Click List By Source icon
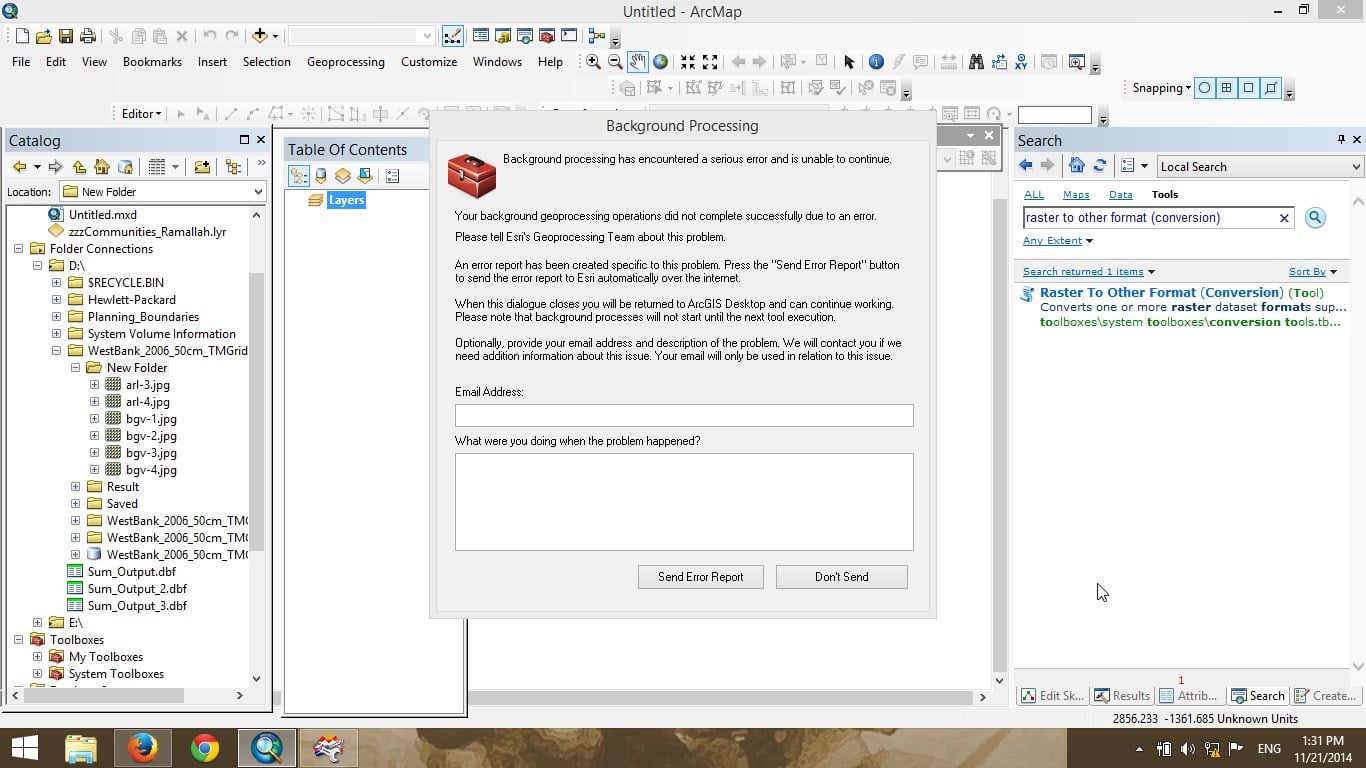 point(321,176)
